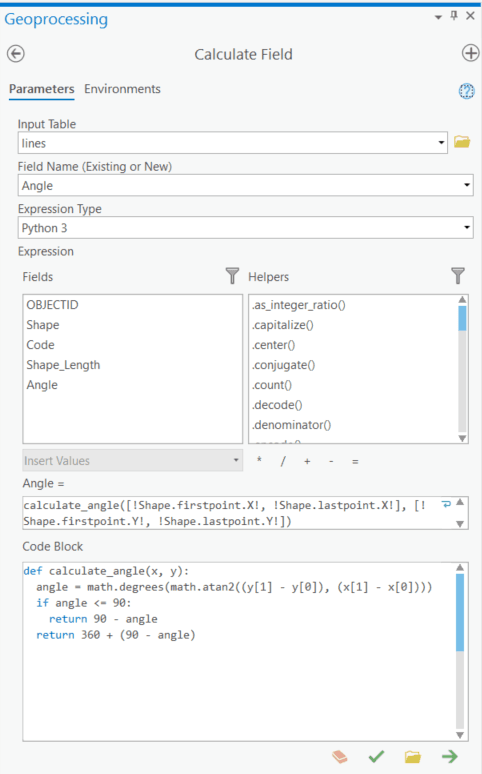Switch to the Parameters tab
The image size is (482, 774).
tap(41, 89)
